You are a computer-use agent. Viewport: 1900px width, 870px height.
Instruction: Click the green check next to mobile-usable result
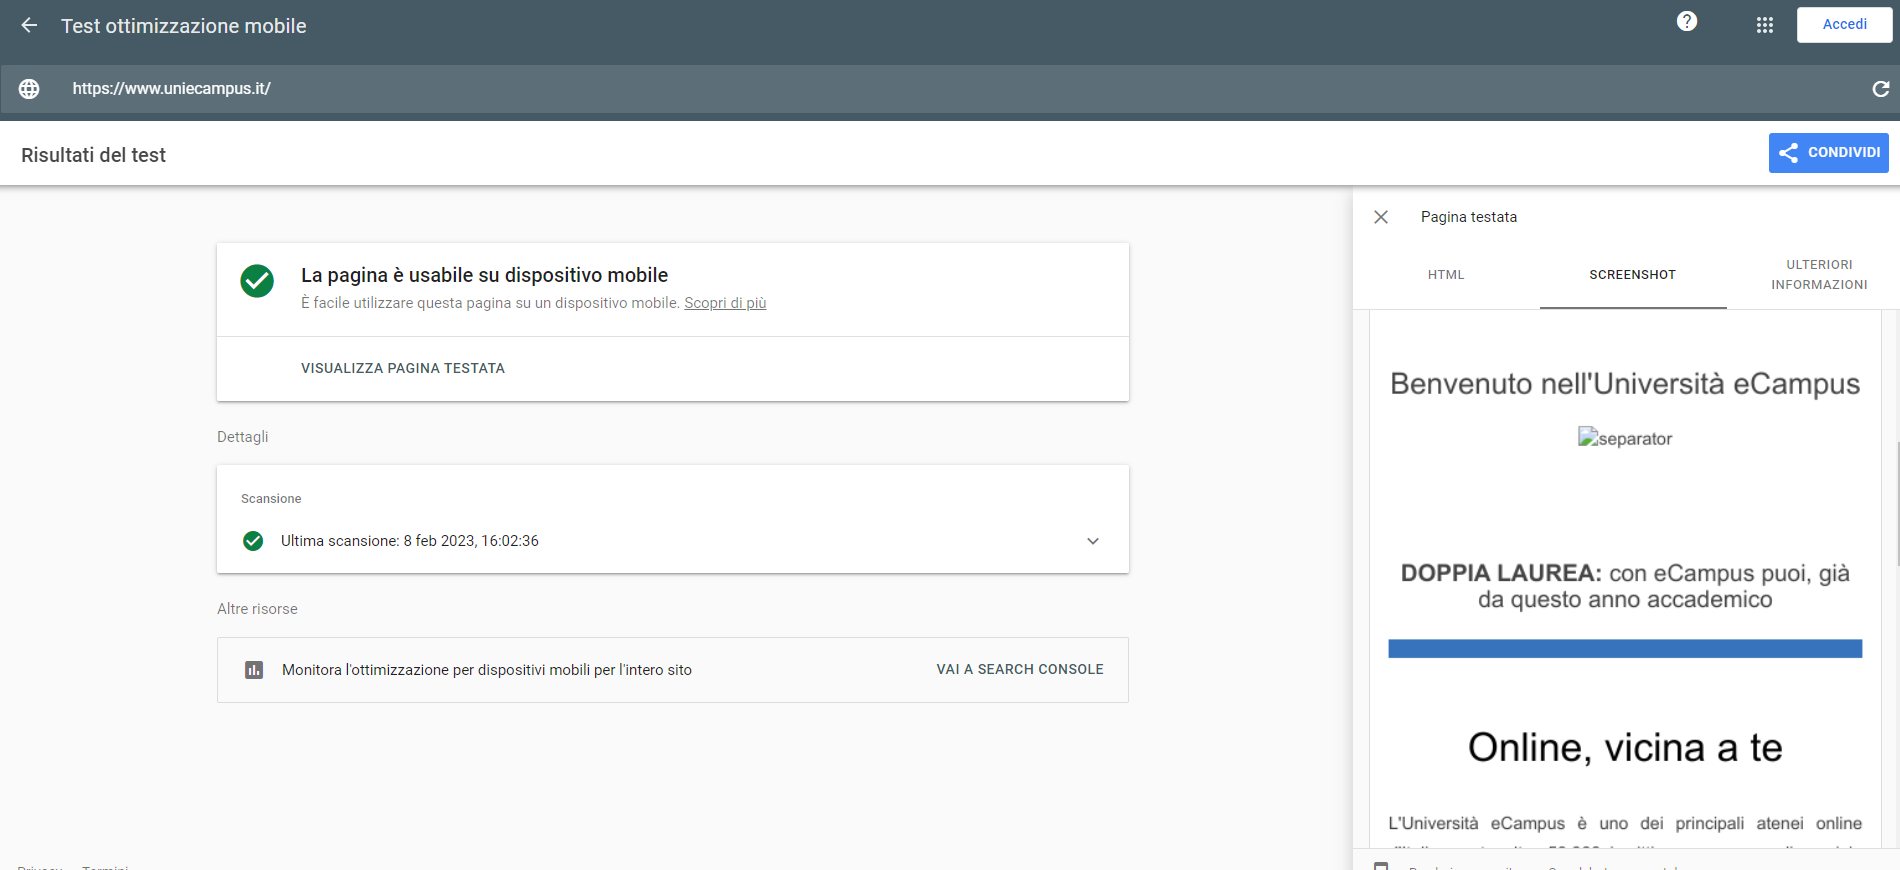(257, 281)
